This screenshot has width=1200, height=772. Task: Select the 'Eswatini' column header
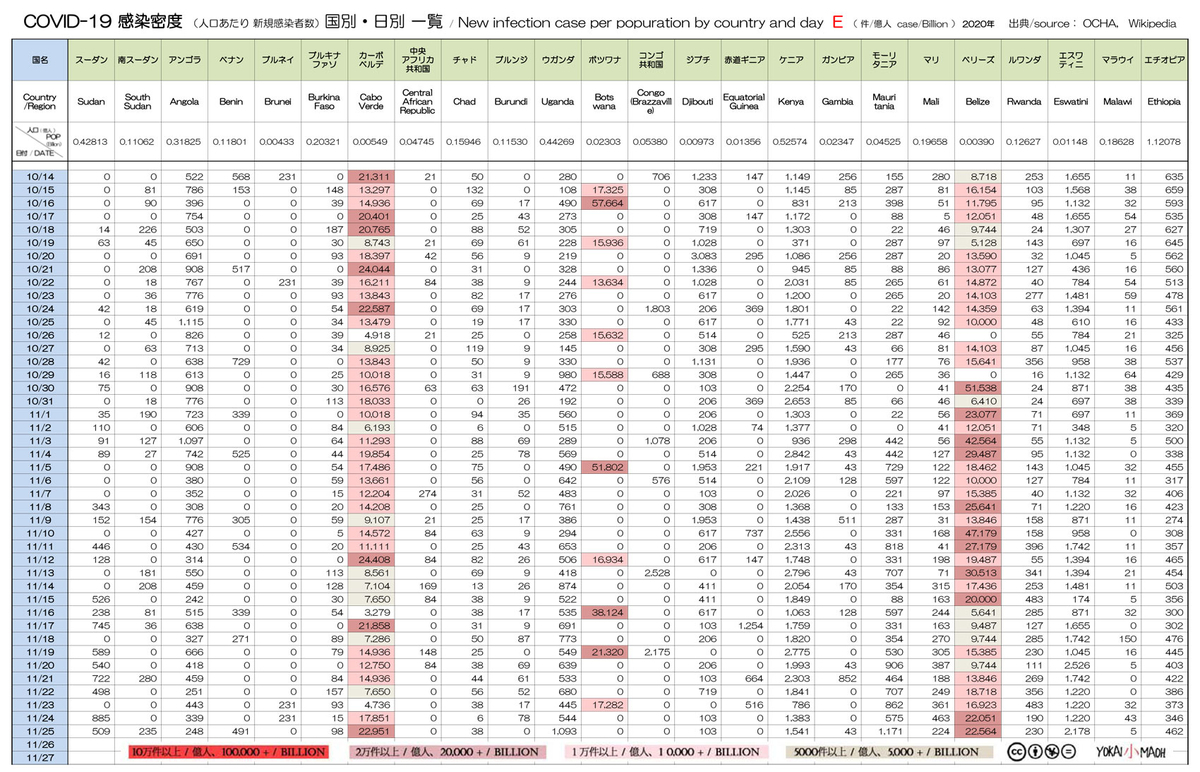[1070, 102]
